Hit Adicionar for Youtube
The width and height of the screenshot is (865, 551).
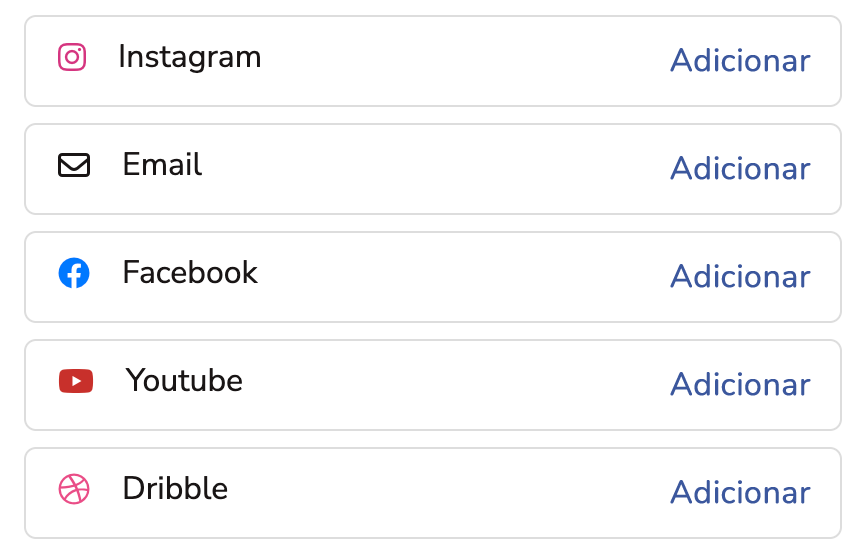(x=739, y=385)
